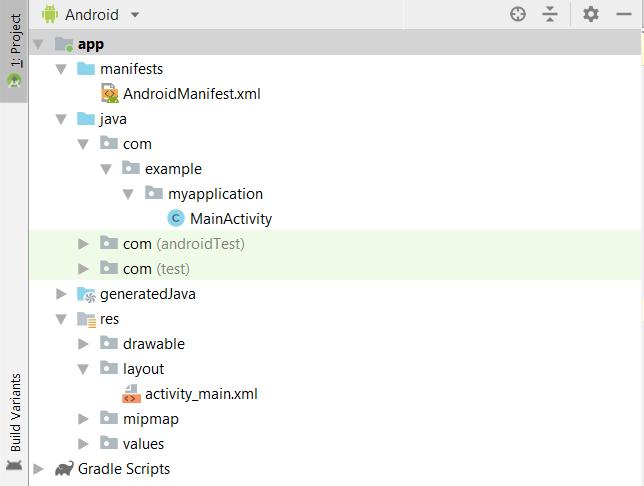The width and height of the screenshot is (644, 486).
Task: Click the MainActivity class C icon
Action: click(176, 219)
